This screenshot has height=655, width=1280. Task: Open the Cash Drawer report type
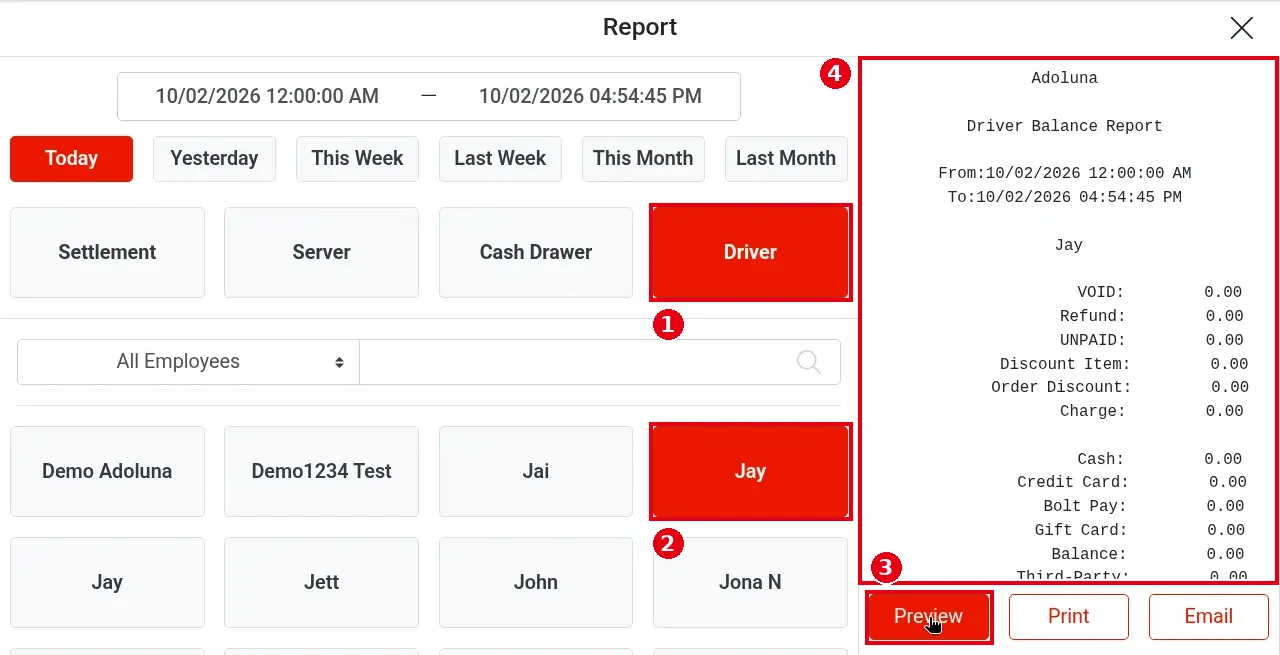tap(536, 252)
